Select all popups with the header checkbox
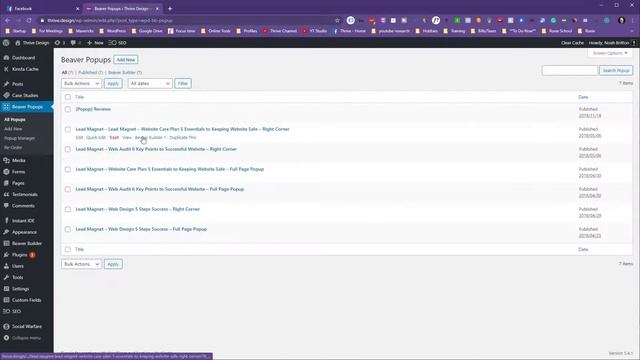 click(68, 97)
